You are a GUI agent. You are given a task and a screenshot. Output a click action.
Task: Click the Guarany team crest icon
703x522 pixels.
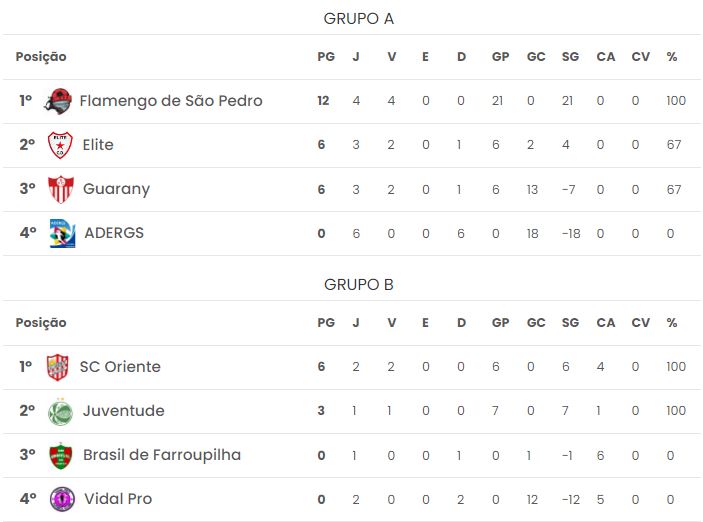[61, 189]
